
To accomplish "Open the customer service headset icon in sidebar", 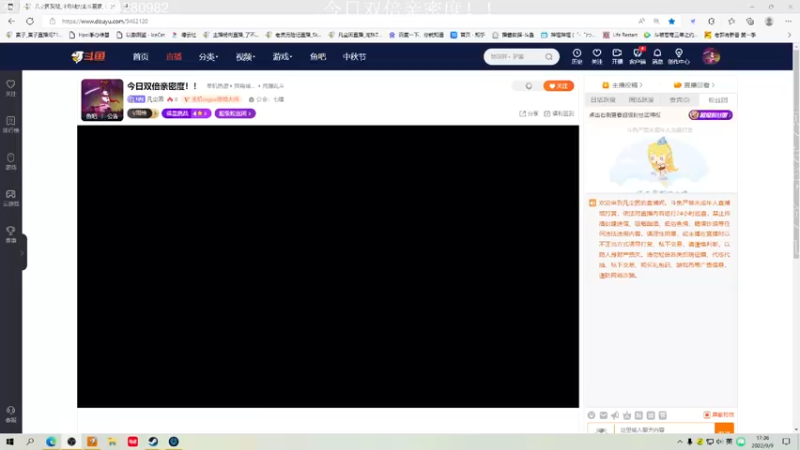I will pos(11,414).
